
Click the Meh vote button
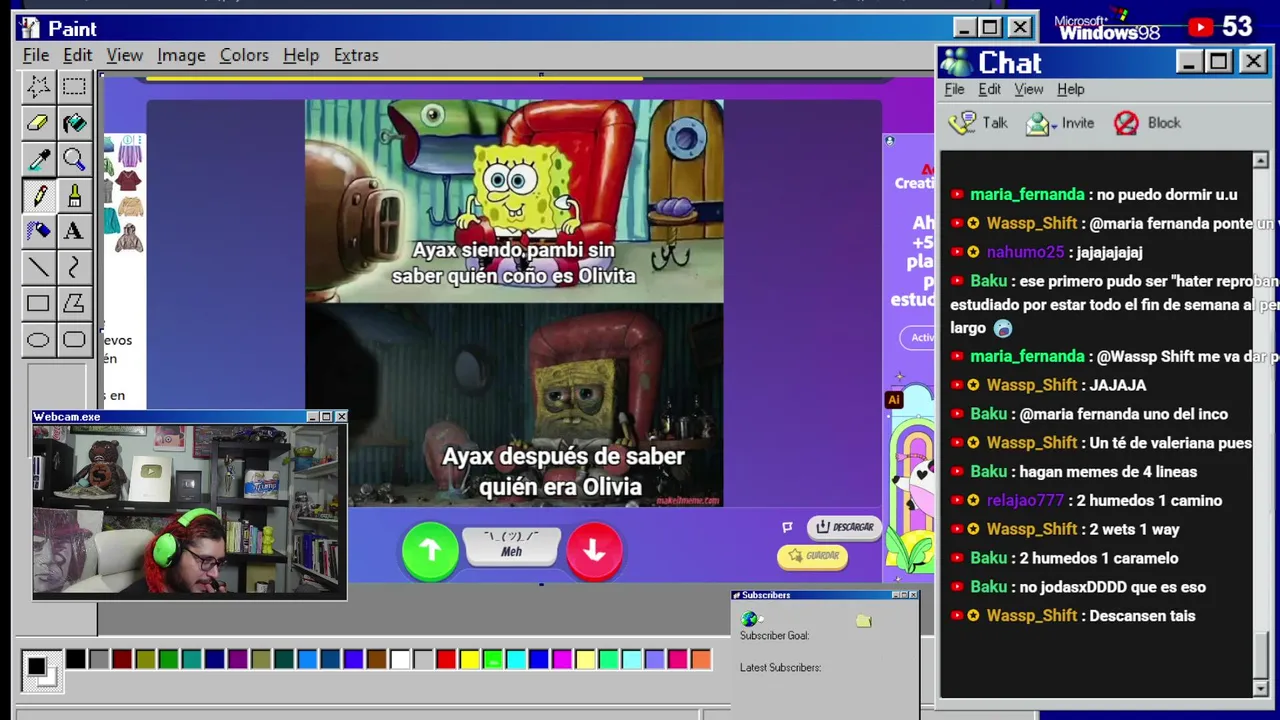tap(512, 546)
